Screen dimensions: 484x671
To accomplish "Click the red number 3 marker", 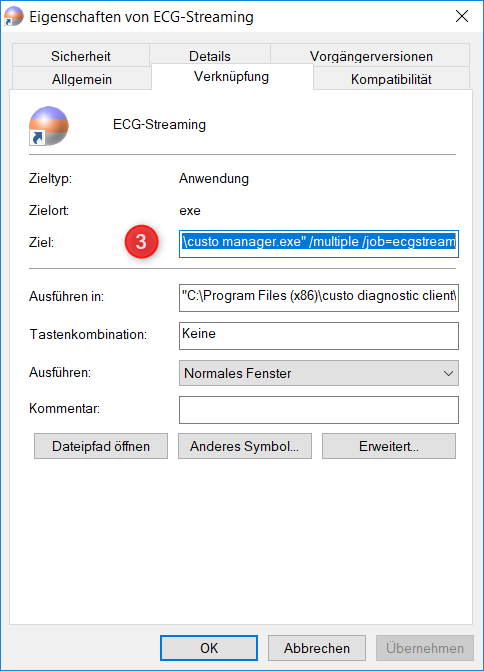I will (x=142, y=242).
